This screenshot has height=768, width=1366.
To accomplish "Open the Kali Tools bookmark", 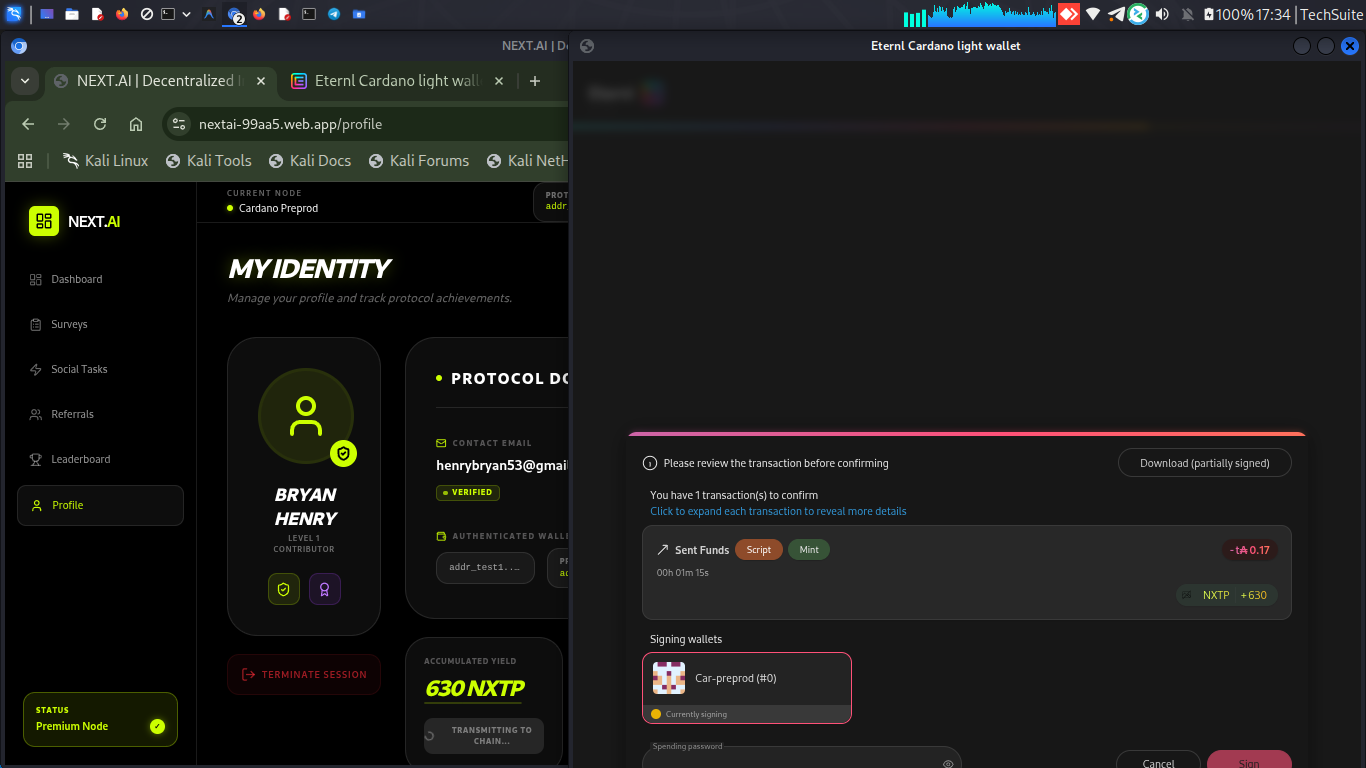I will 208,161.
